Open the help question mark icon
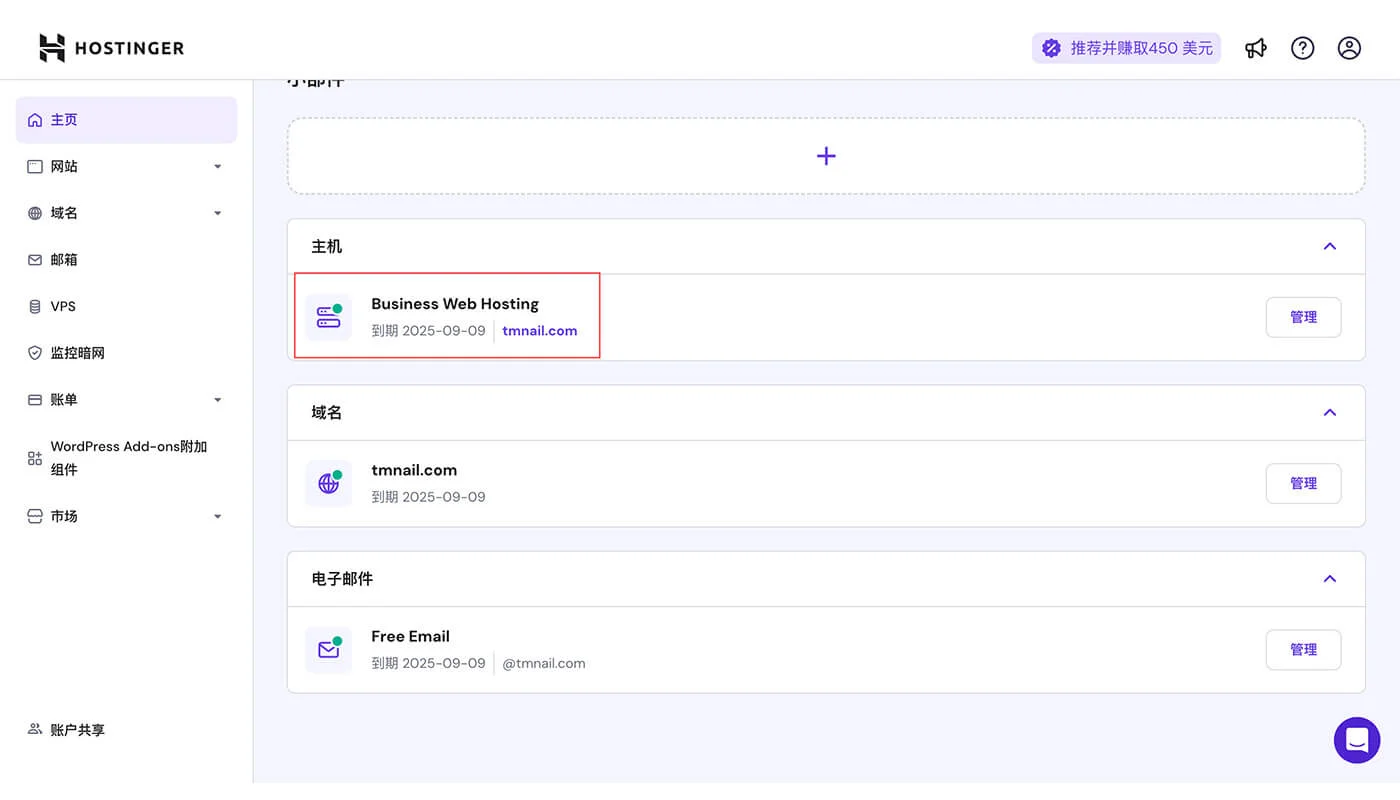 pyautogui.click(x=1302, y=48)
